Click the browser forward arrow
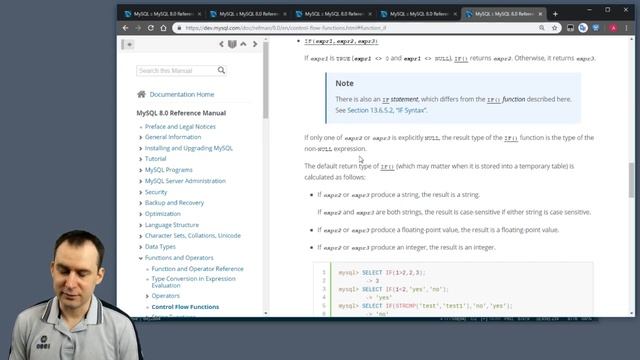 tap(138, 28)
